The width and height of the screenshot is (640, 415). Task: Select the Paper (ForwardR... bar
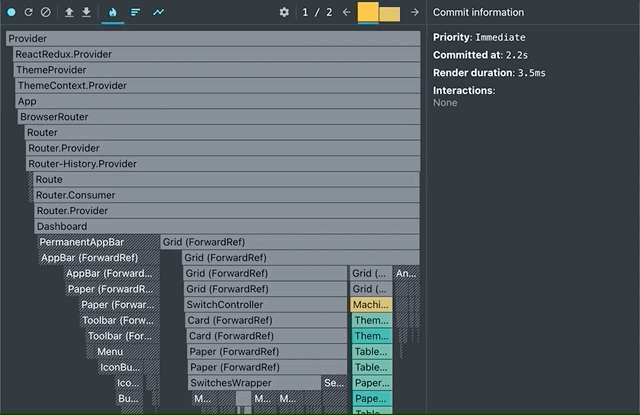[x=113, y=289]
